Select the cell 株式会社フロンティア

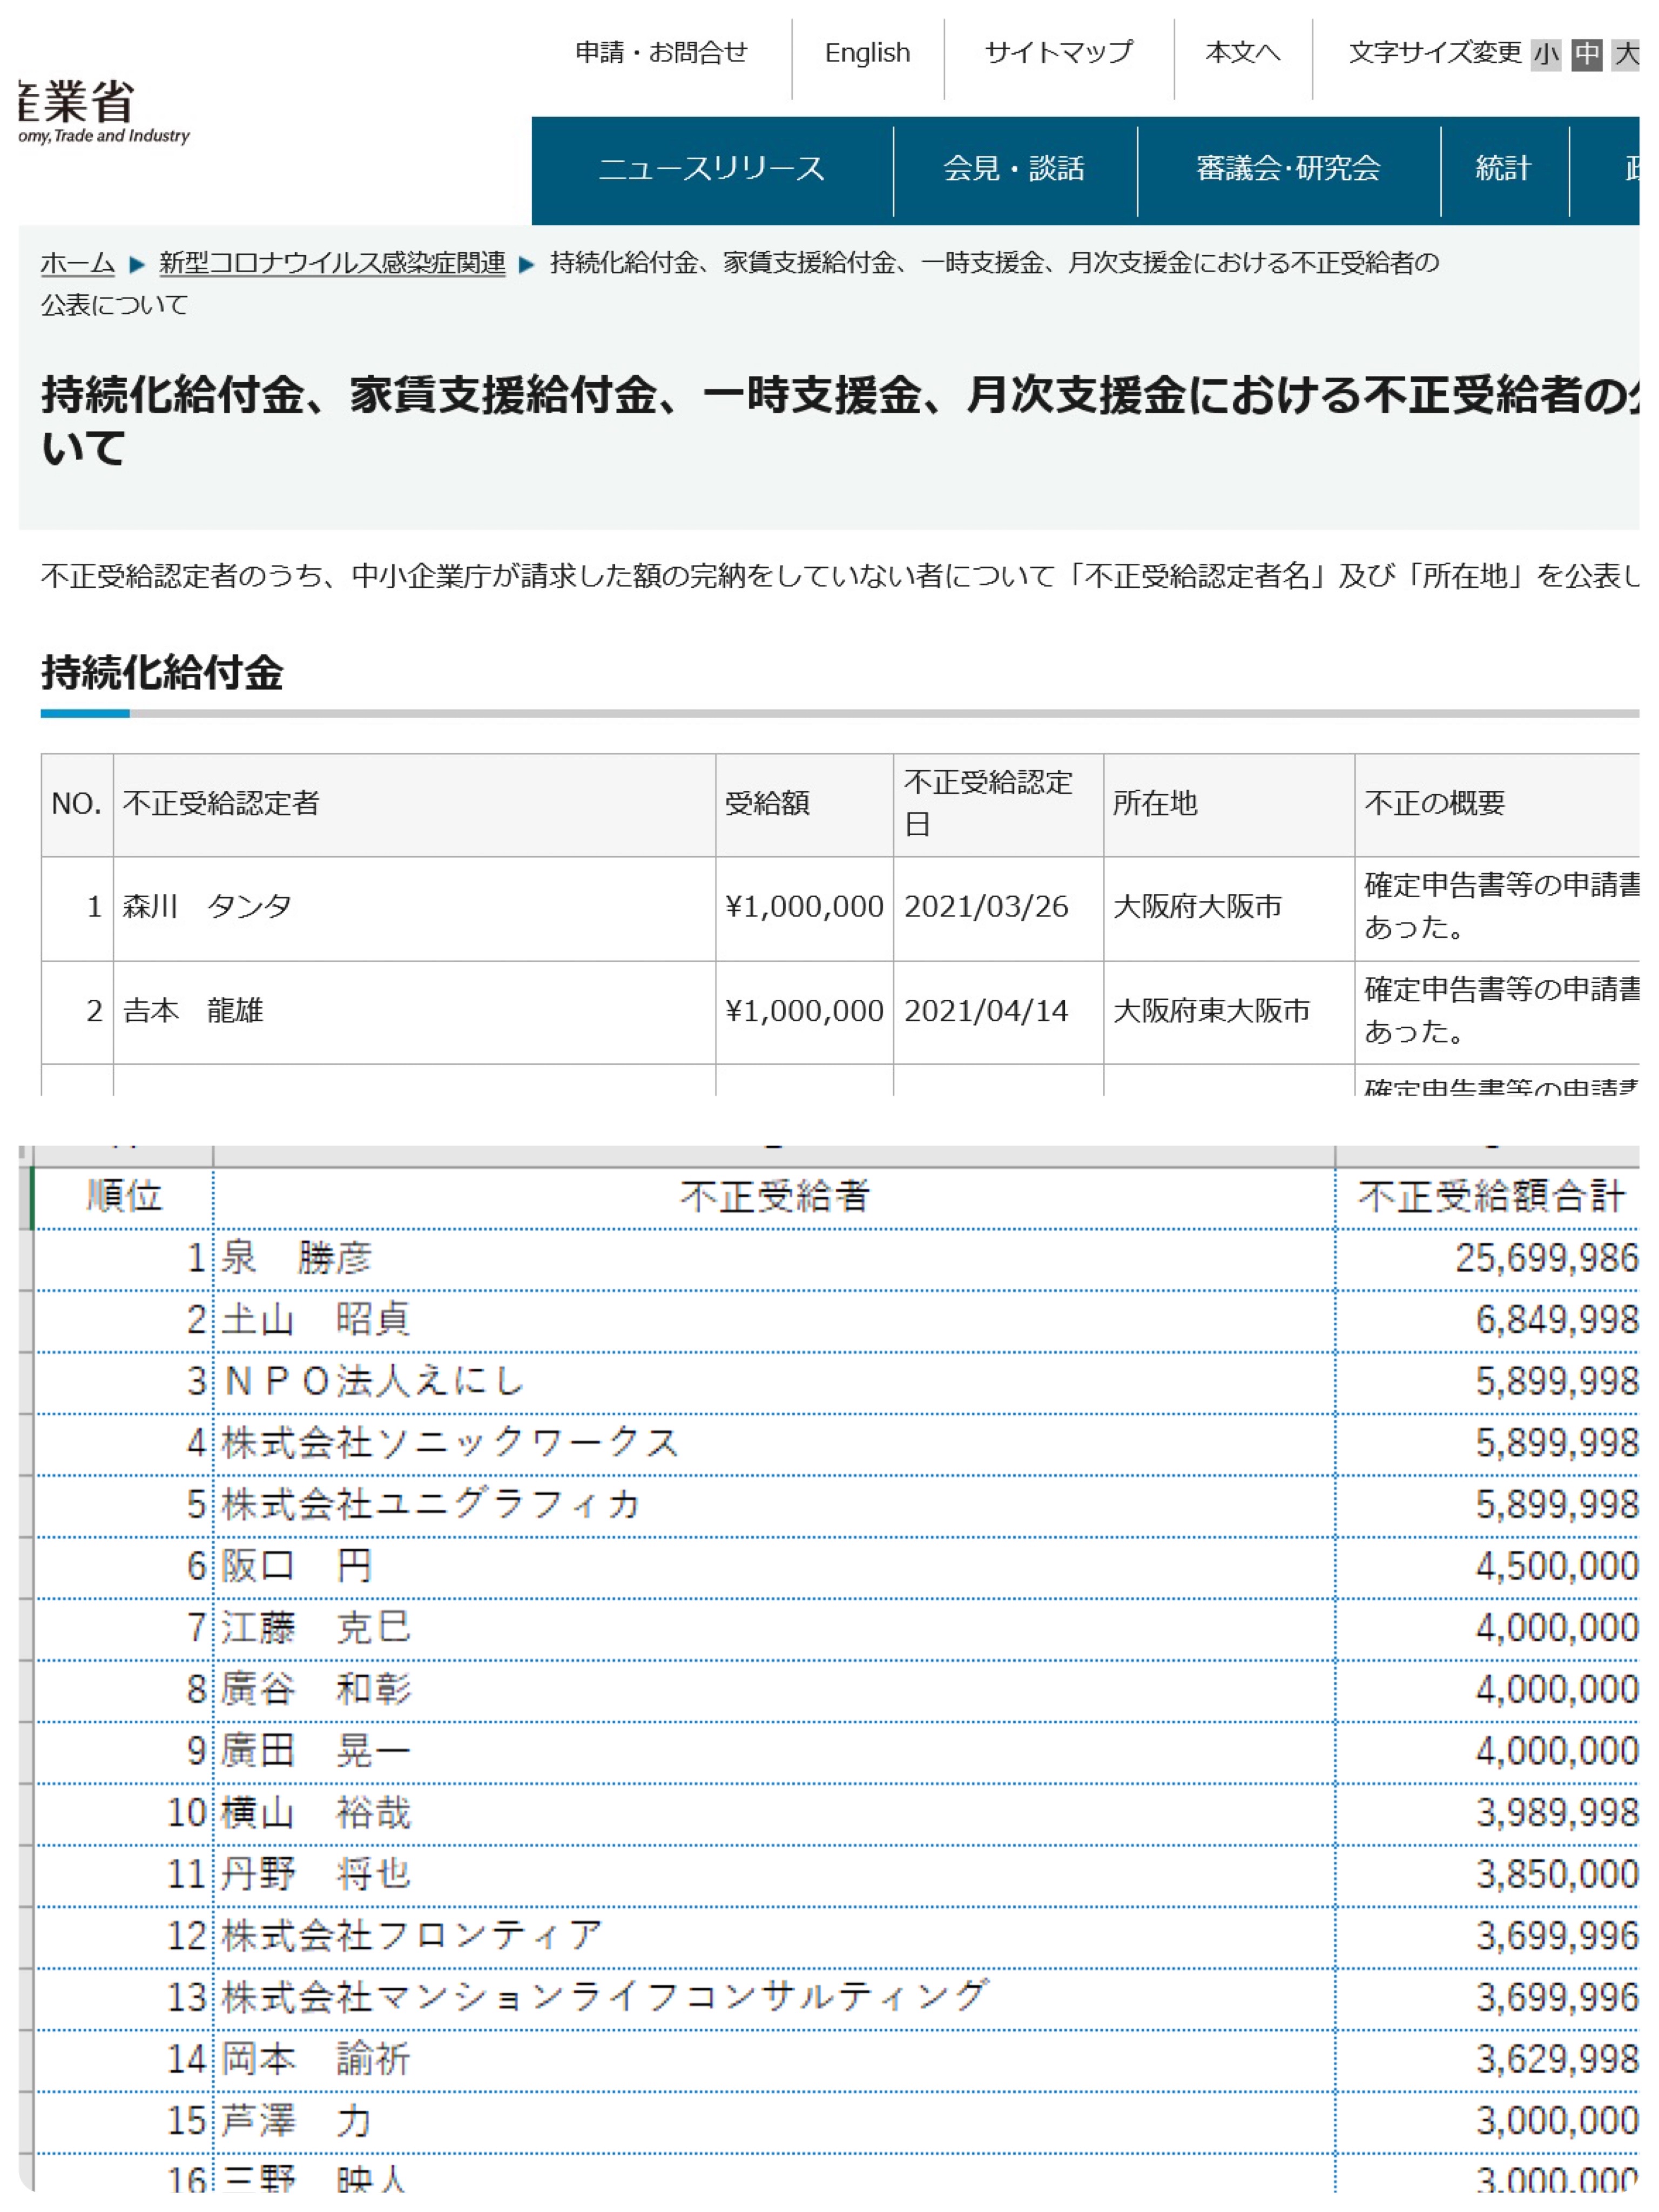[774, 1937]
